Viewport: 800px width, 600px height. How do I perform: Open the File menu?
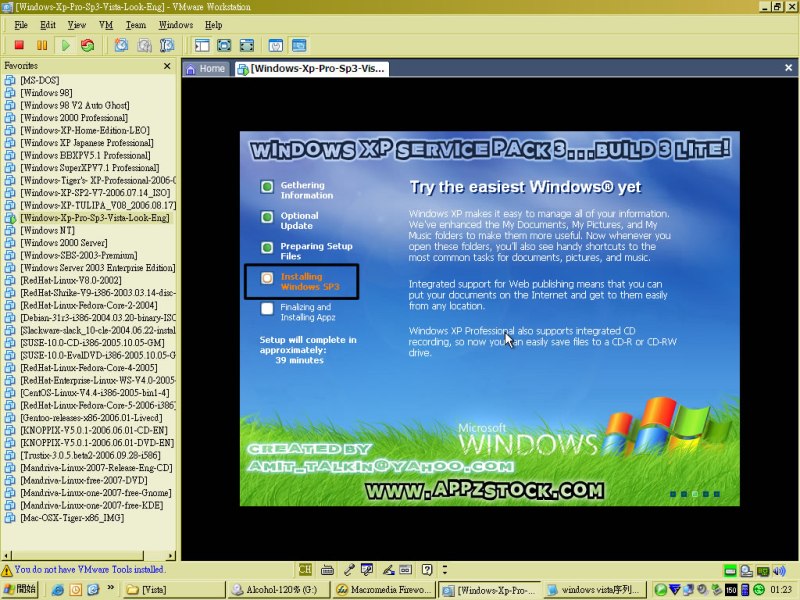coord(21,25)
